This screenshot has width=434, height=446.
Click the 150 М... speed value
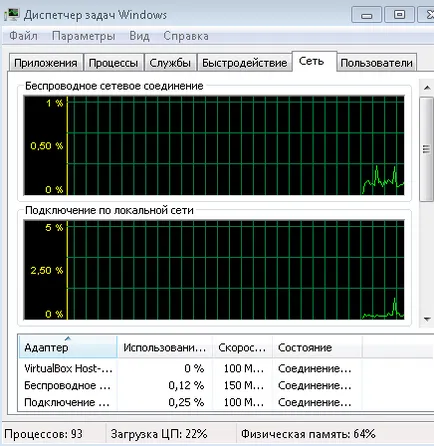pos(244,385)
